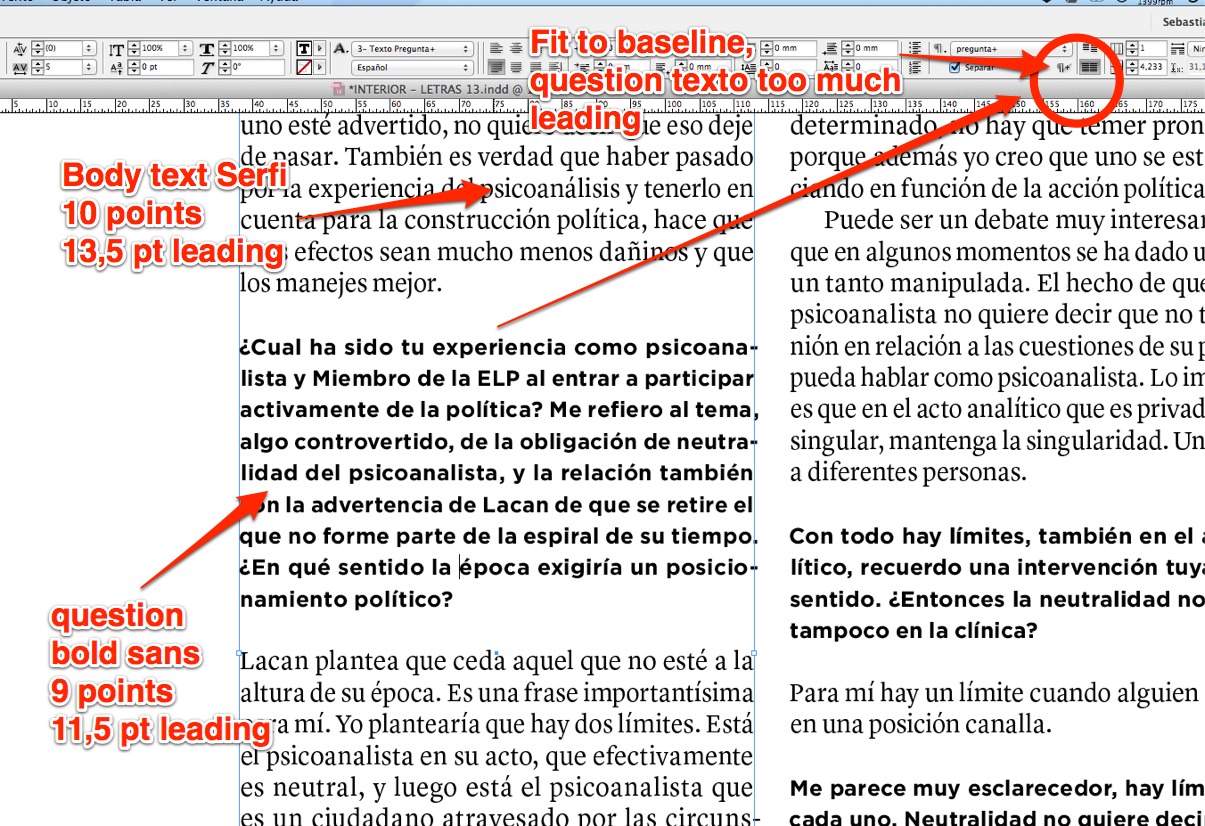Click the vertical scale icon

click(116, 49)
